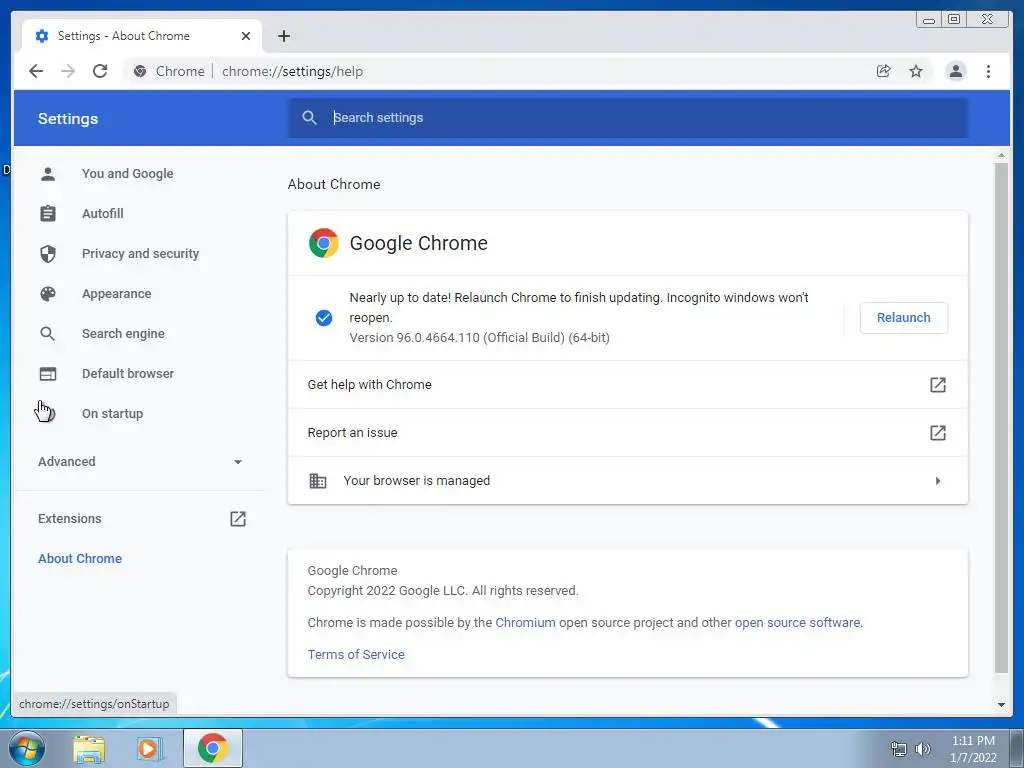The height and width of the screenshot is (768, 1024).
Task: Open Windows Explorer from the taskbar
Action: click(88, 749)
